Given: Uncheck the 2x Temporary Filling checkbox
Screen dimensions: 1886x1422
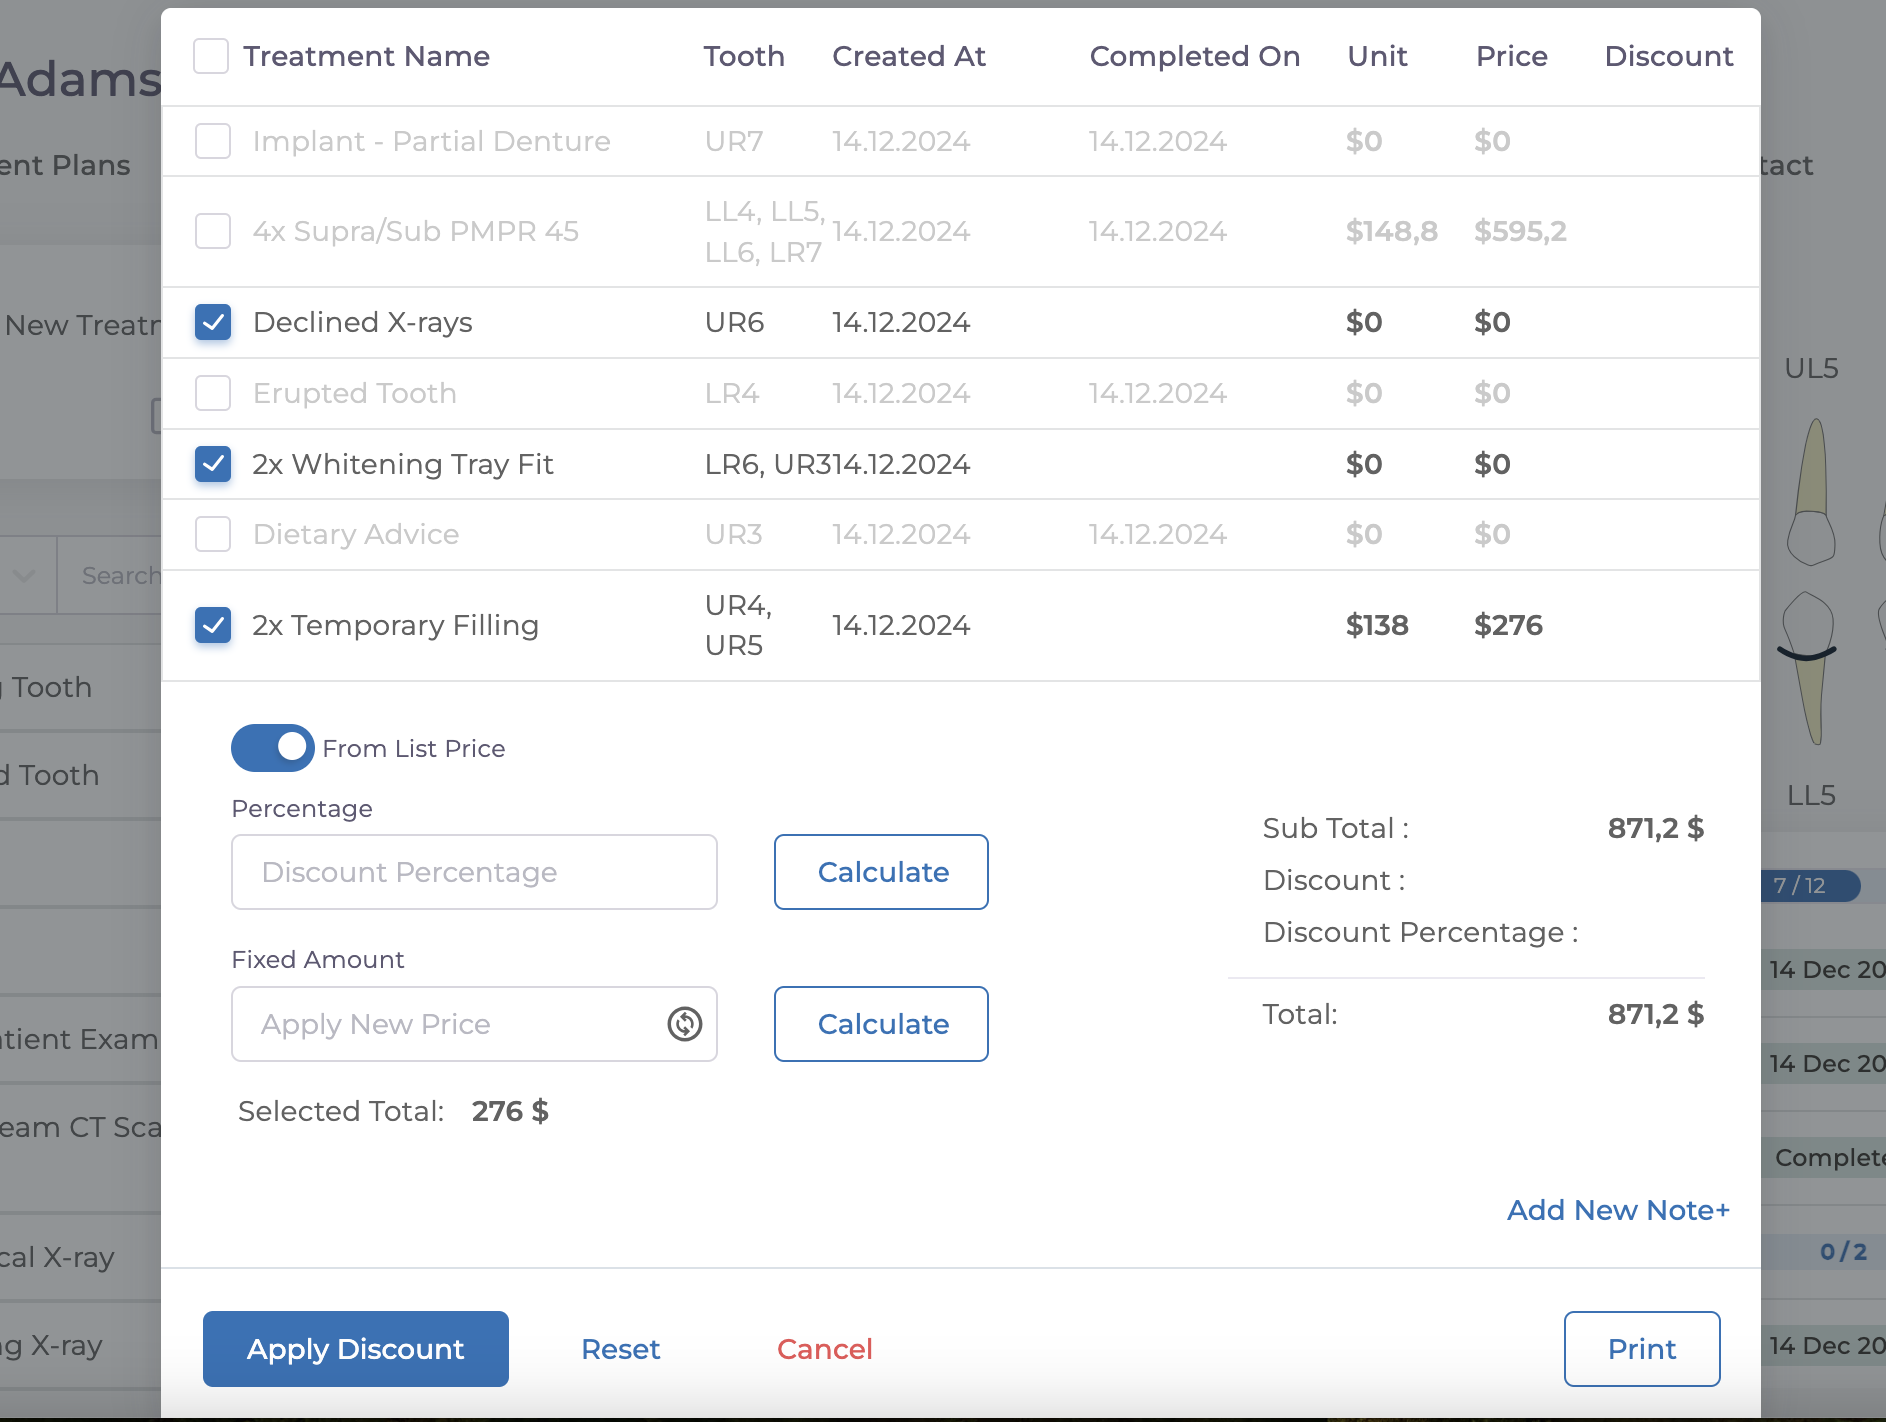Looking at the screenshot, I should [213, 625].
